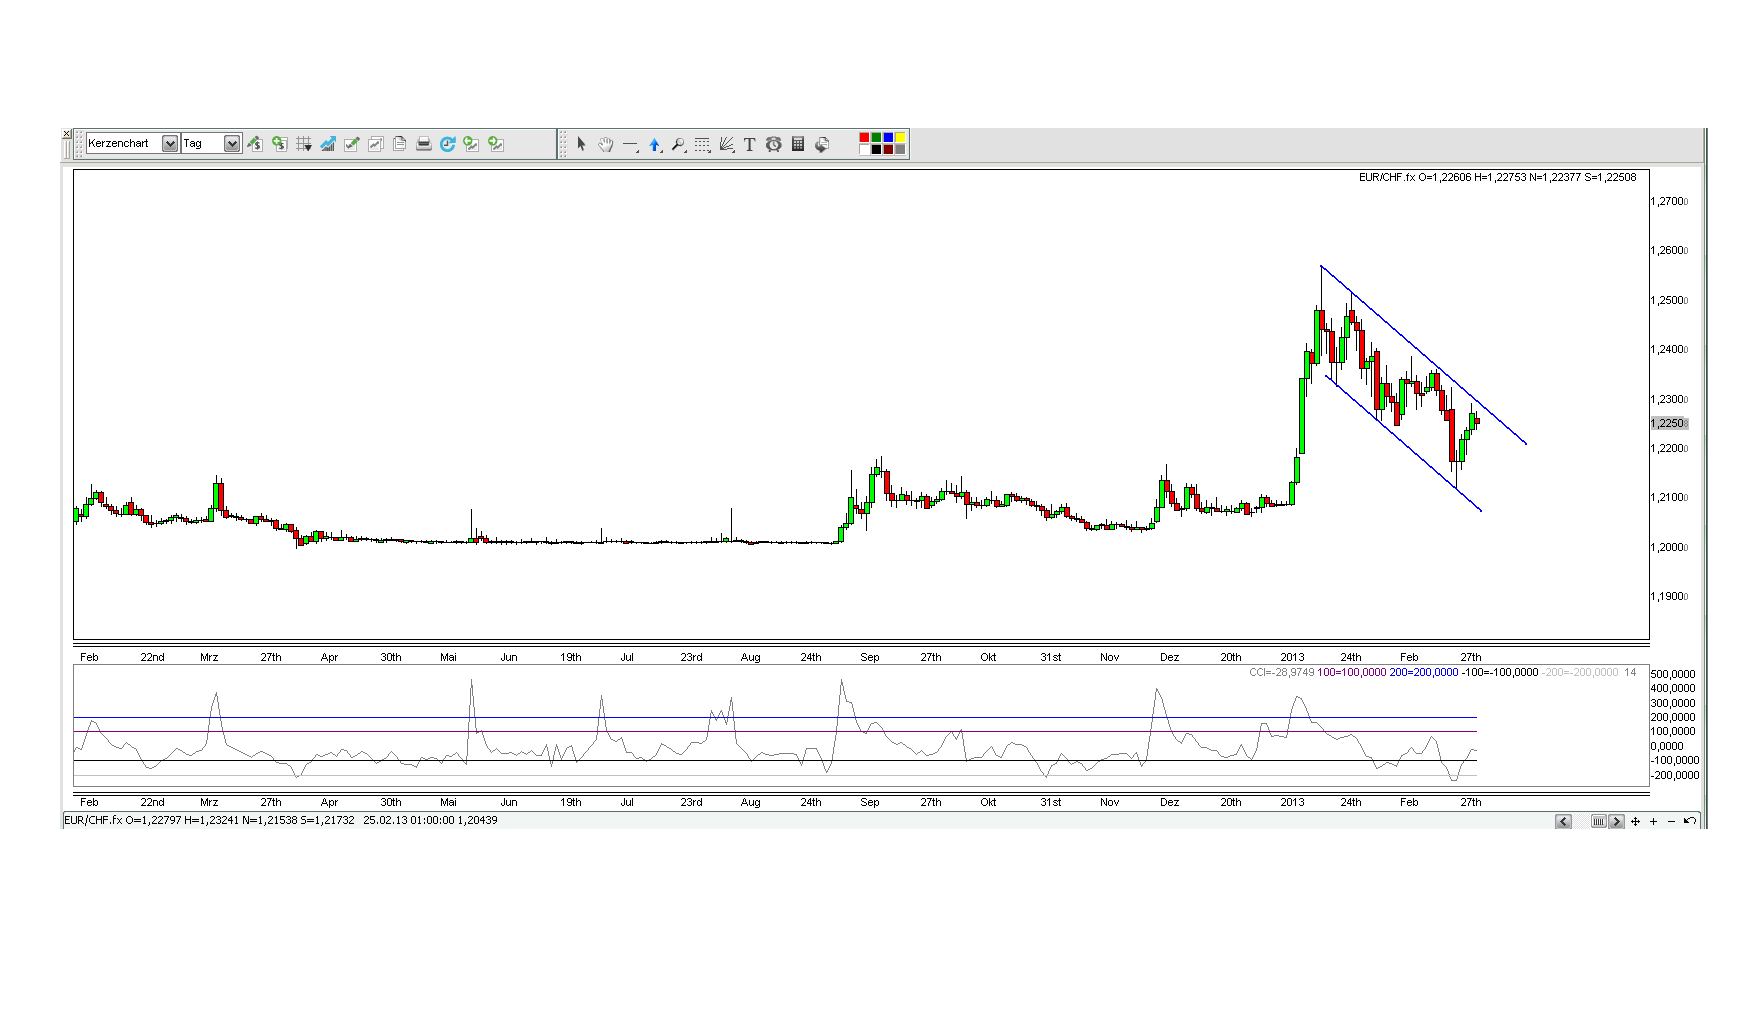Open the grid options dropdown icon

303,144
